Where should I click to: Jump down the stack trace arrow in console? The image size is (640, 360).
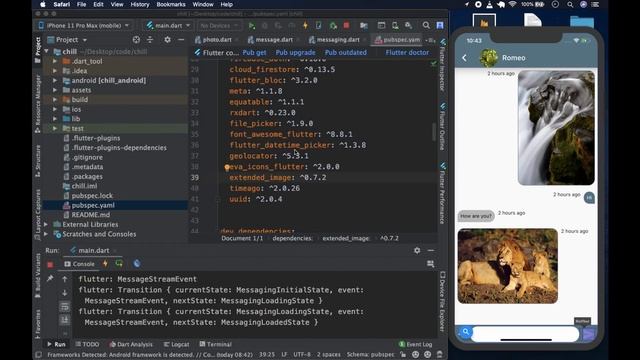64,293
